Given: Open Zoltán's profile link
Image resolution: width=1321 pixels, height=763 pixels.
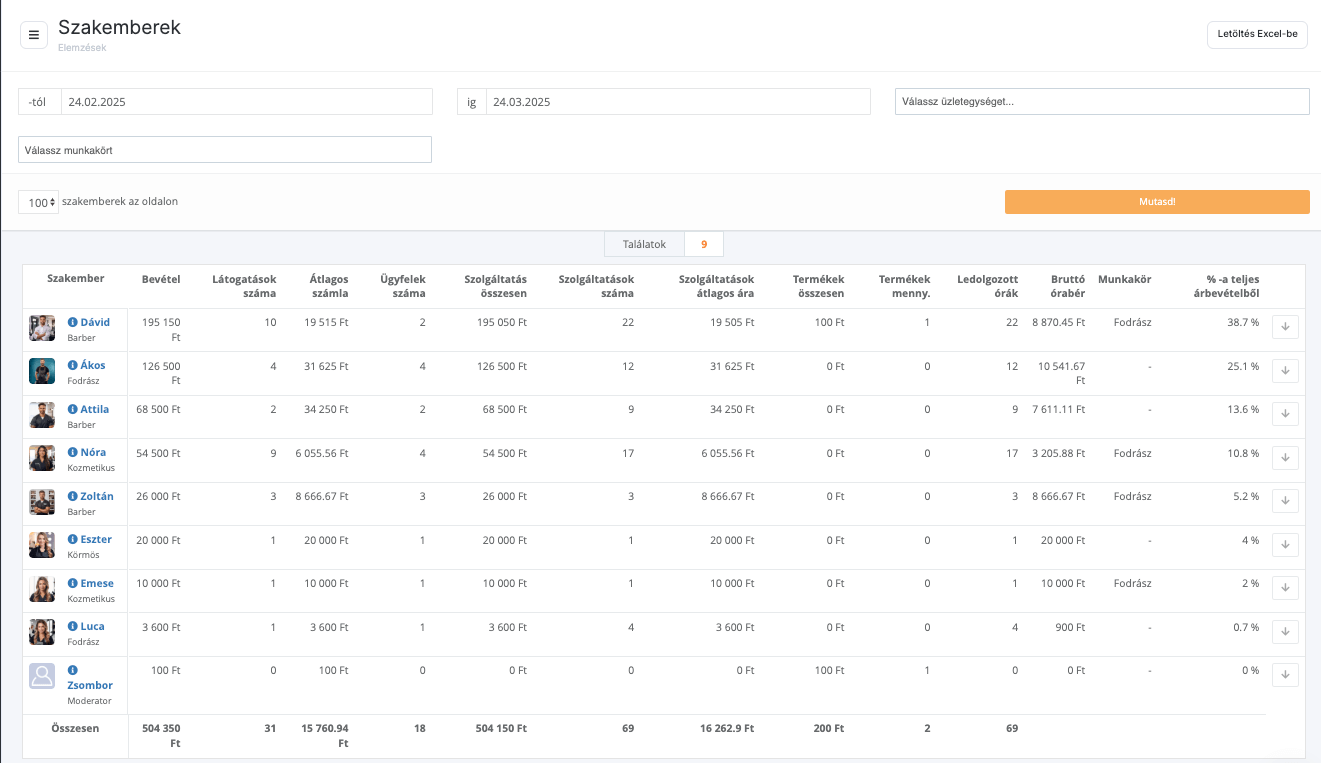Looking at the screenshot, I should pos(97,497).
